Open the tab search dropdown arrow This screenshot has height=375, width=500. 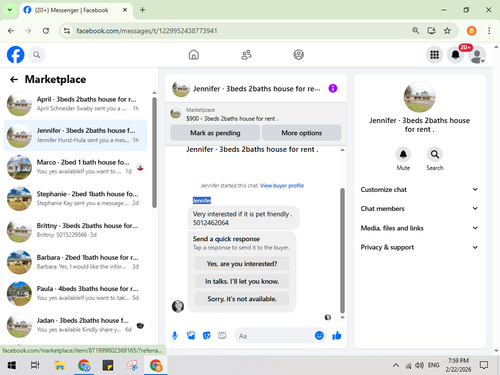pos(10,10)
